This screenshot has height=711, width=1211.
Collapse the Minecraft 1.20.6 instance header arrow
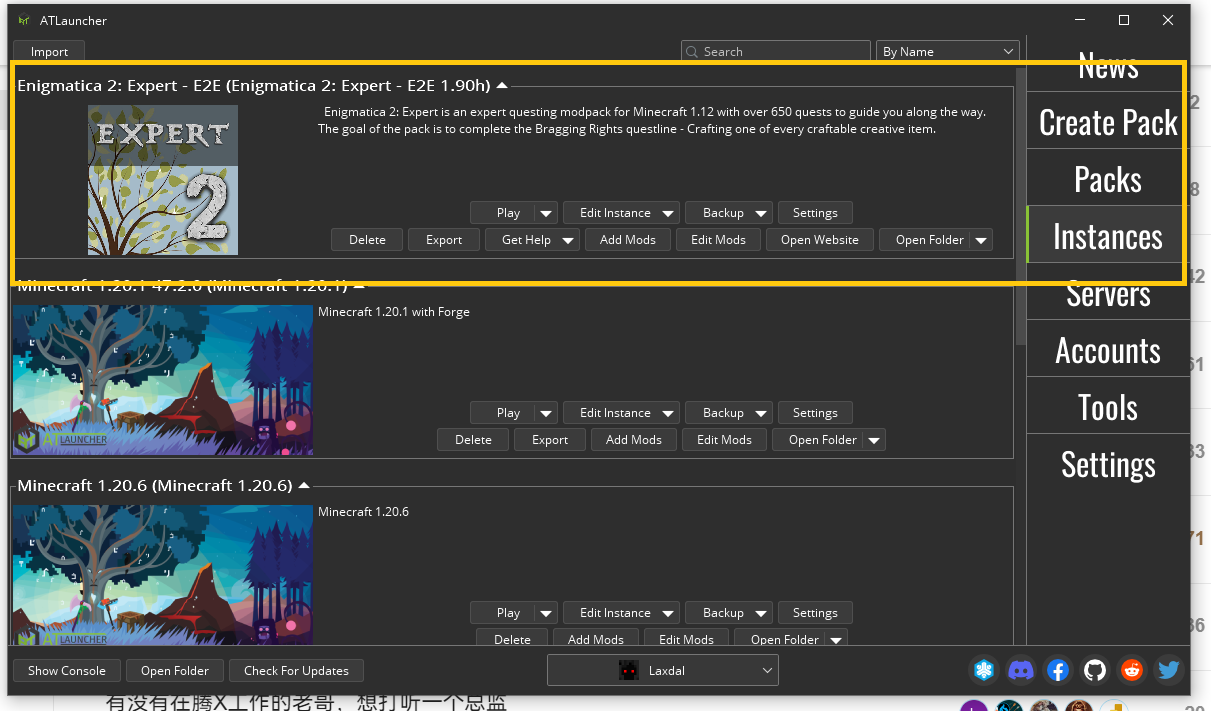tap(304, 486)
